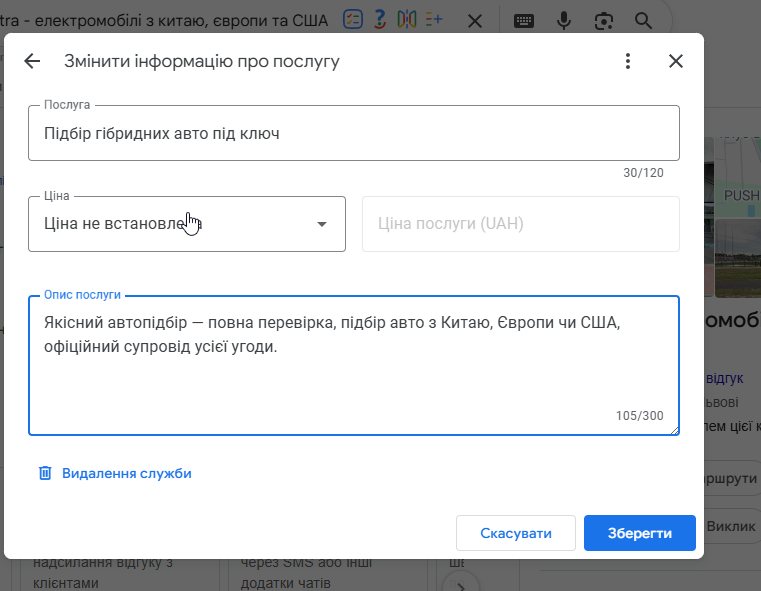761x591 pixels.
Task: Click the magnifier search icon
Action: pyautogui.click(x=643, y=21)
